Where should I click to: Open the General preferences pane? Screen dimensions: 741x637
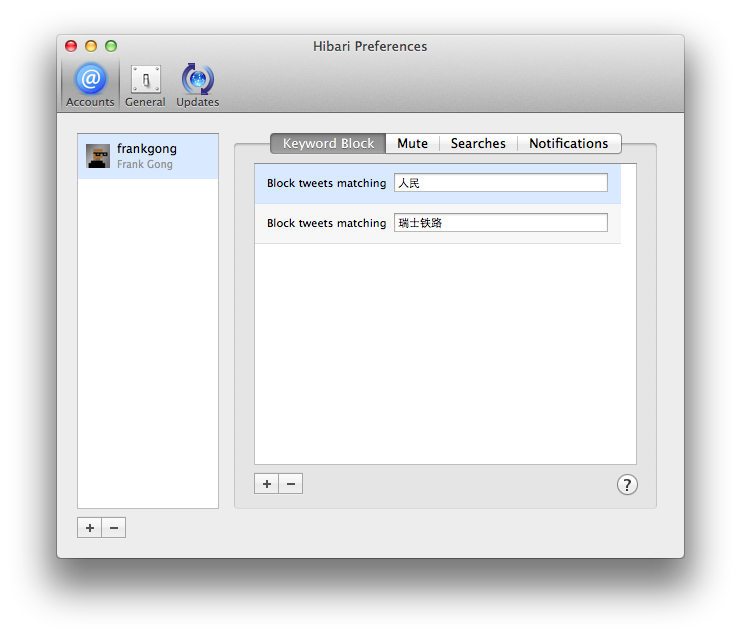click(145, 85)
